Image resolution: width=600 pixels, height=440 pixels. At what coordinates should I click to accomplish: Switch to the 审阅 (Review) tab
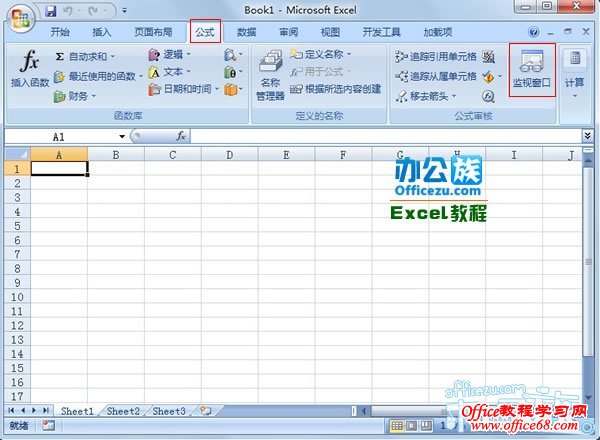pos(289,32)
